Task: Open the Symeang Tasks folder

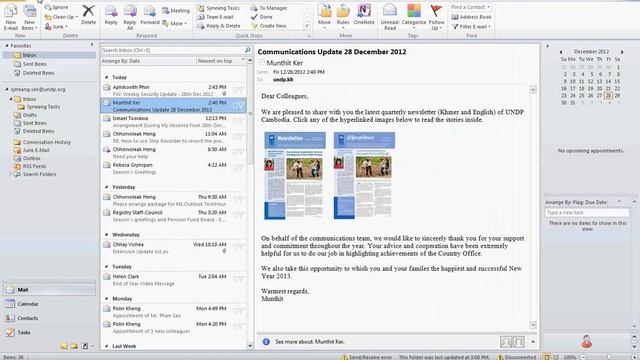Action: 43,107
